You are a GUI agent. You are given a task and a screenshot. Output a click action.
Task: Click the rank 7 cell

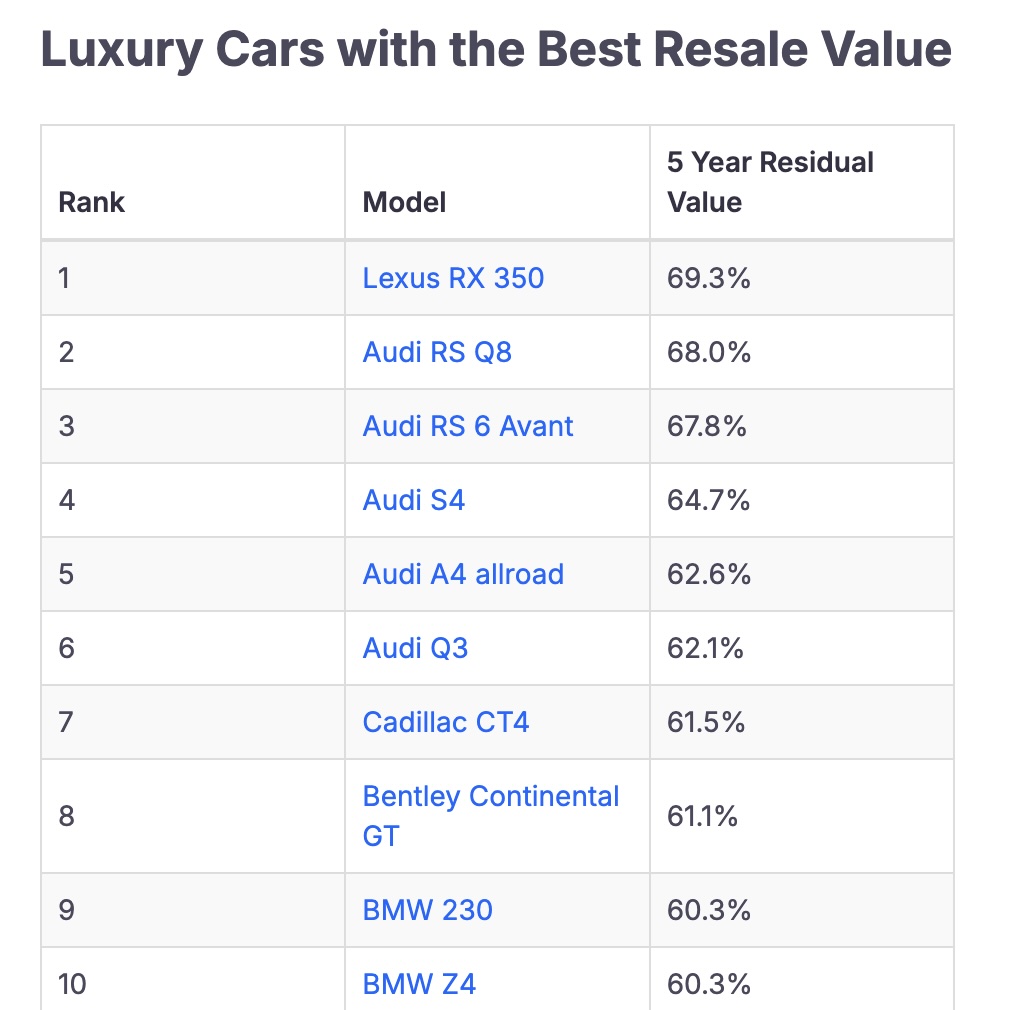(x=67, y=721)
